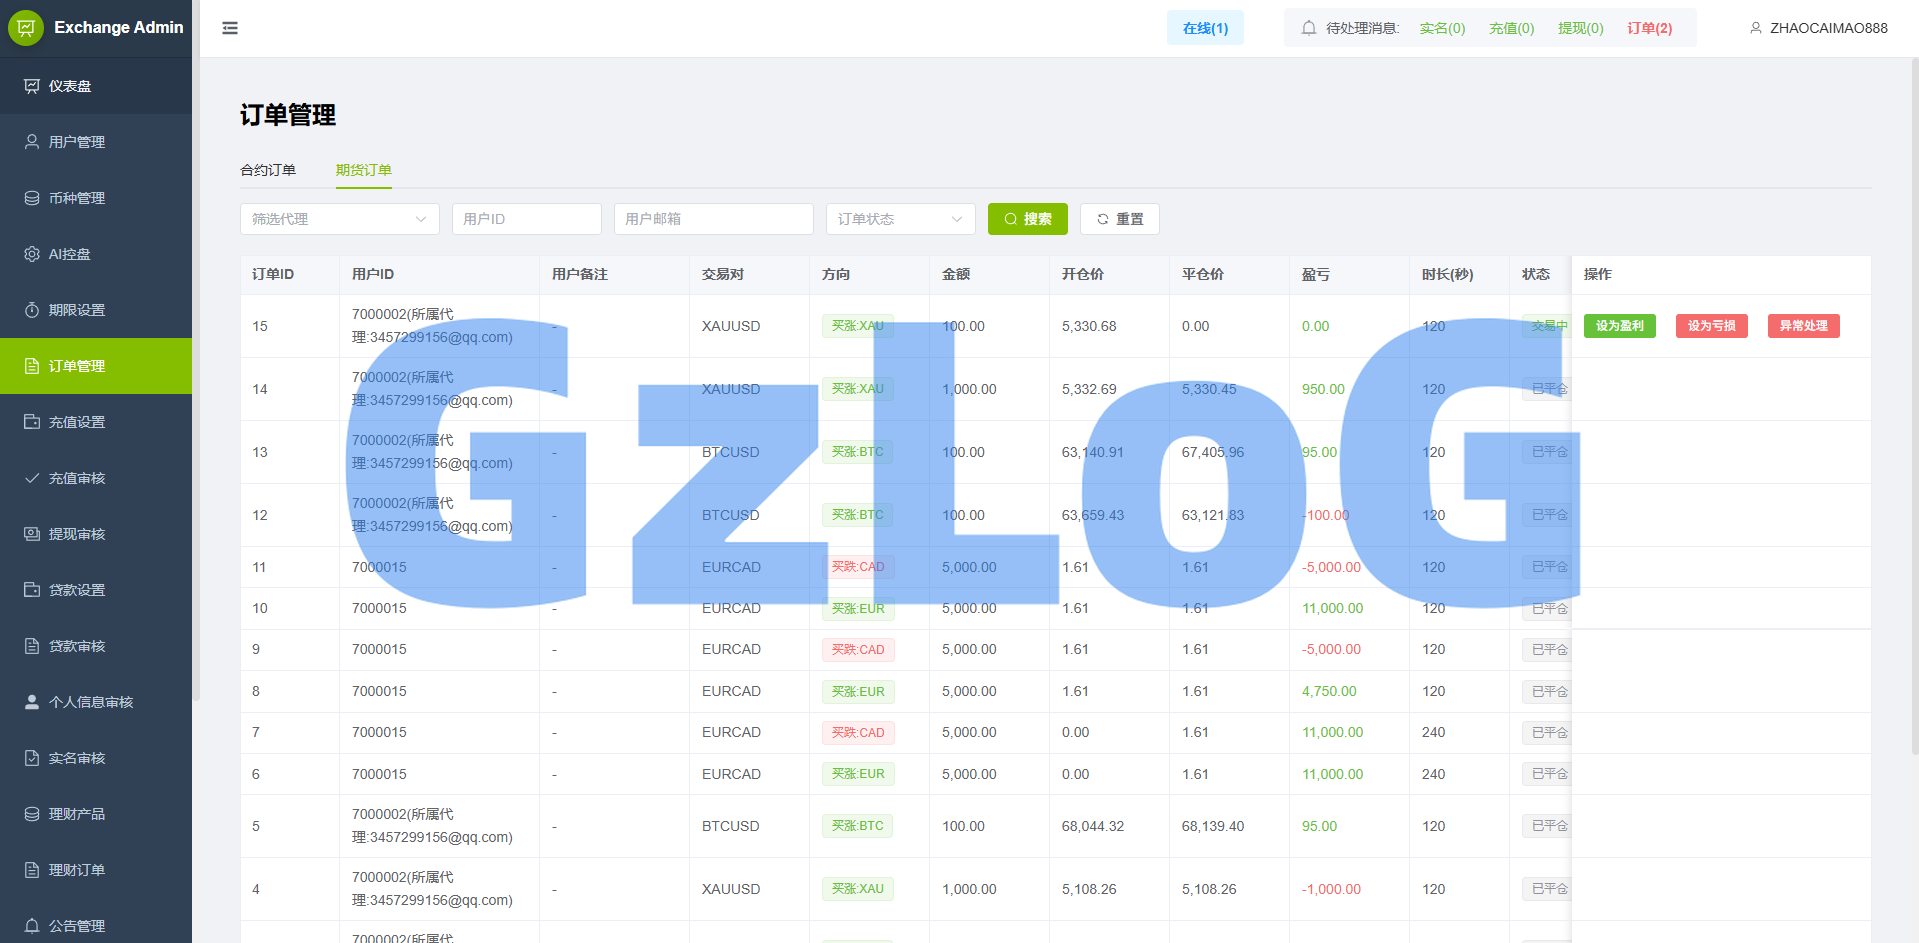Click 设为亏损 for order 15
1919x943 pixels.
tap(1711, 326)
